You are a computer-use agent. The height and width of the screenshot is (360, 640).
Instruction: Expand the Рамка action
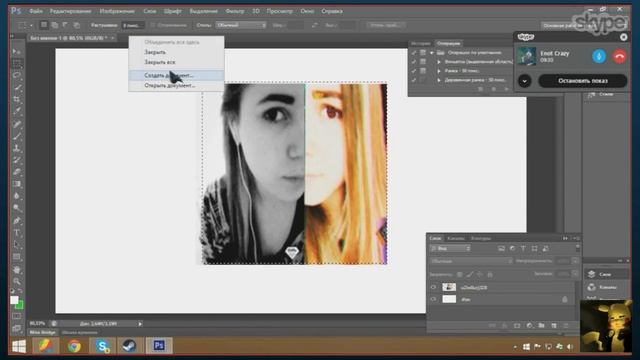[439, 71]
